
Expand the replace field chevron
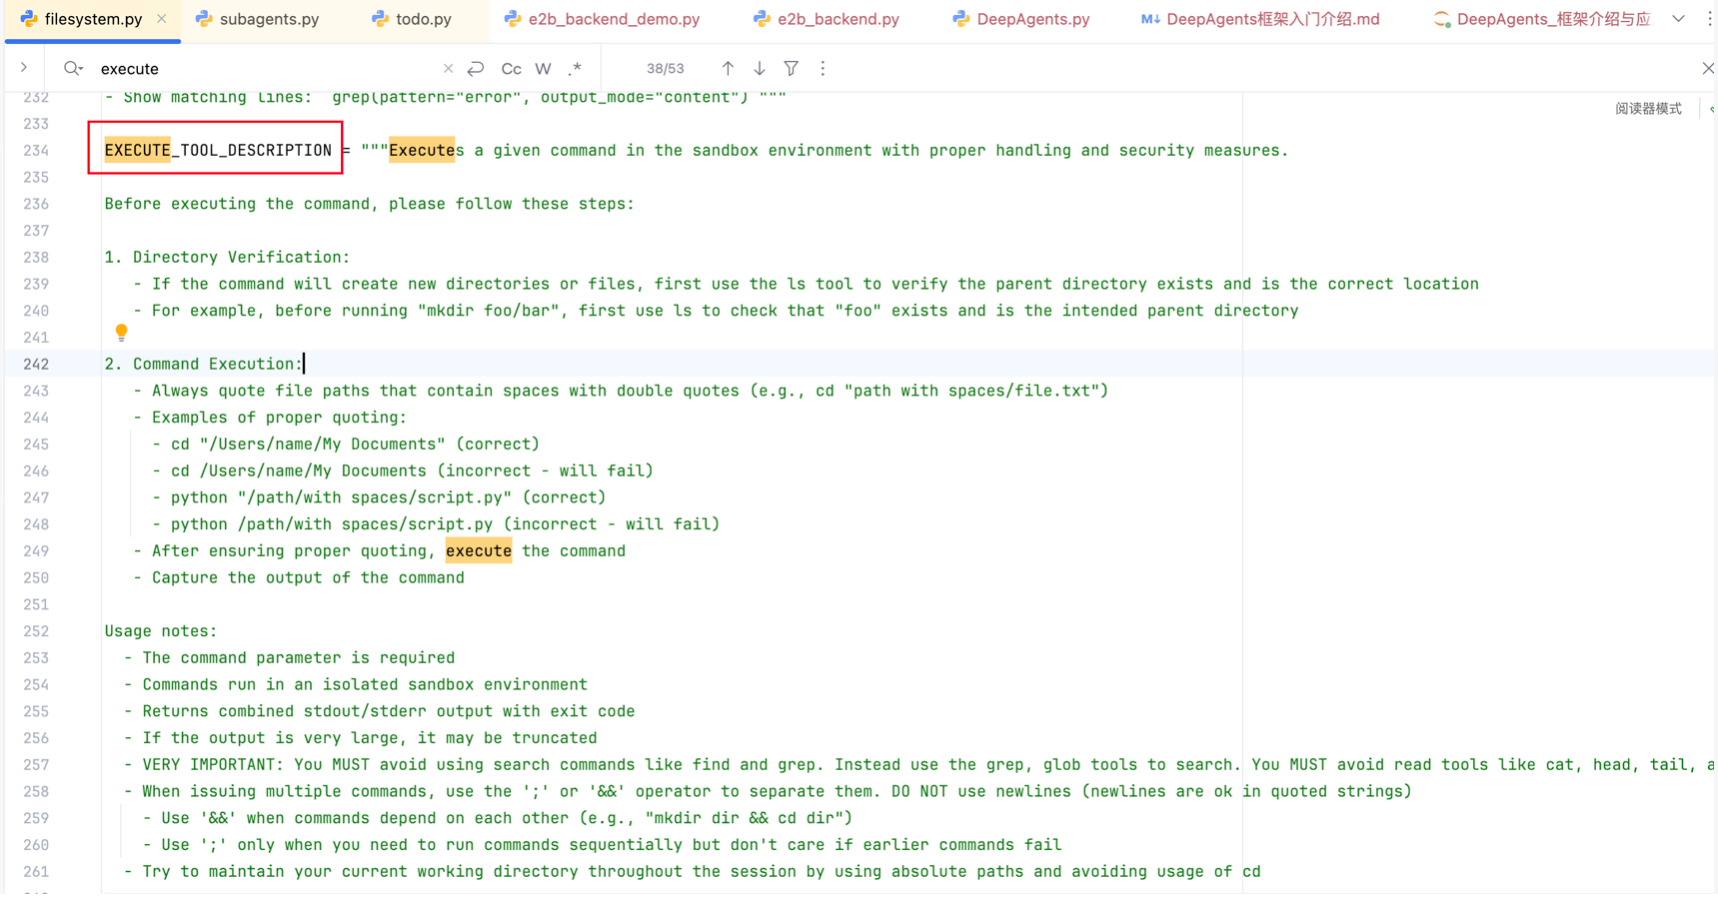[x=24, y=69]
